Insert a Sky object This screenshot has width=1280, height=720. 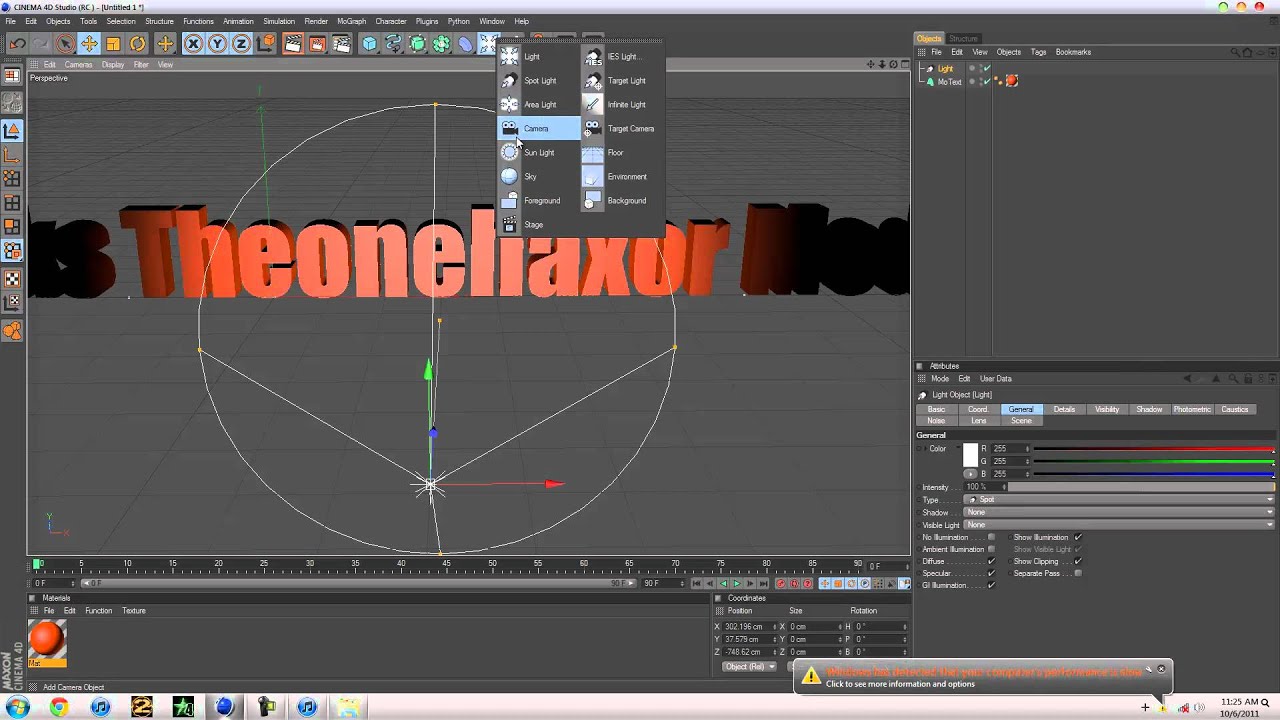coord(538,176)
